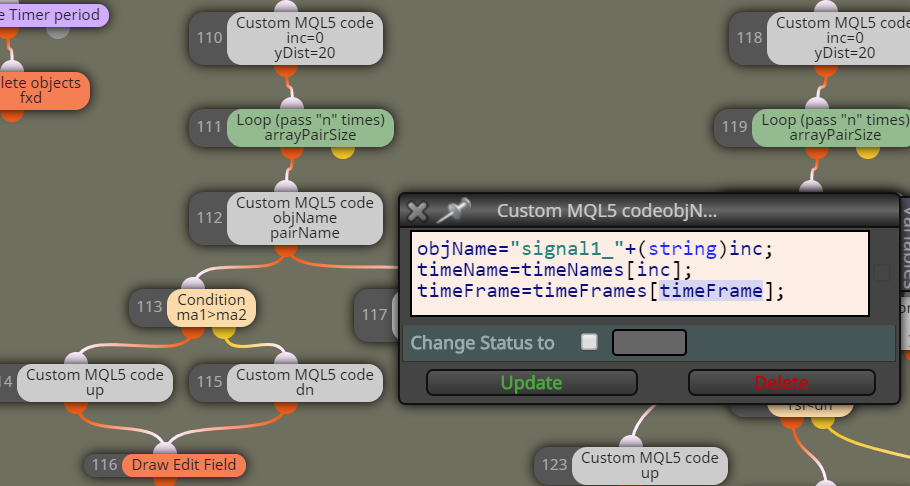This screenshot has height=486, width=910.
Task: Click yellow output connector of Condition 113
Action: 224,332
